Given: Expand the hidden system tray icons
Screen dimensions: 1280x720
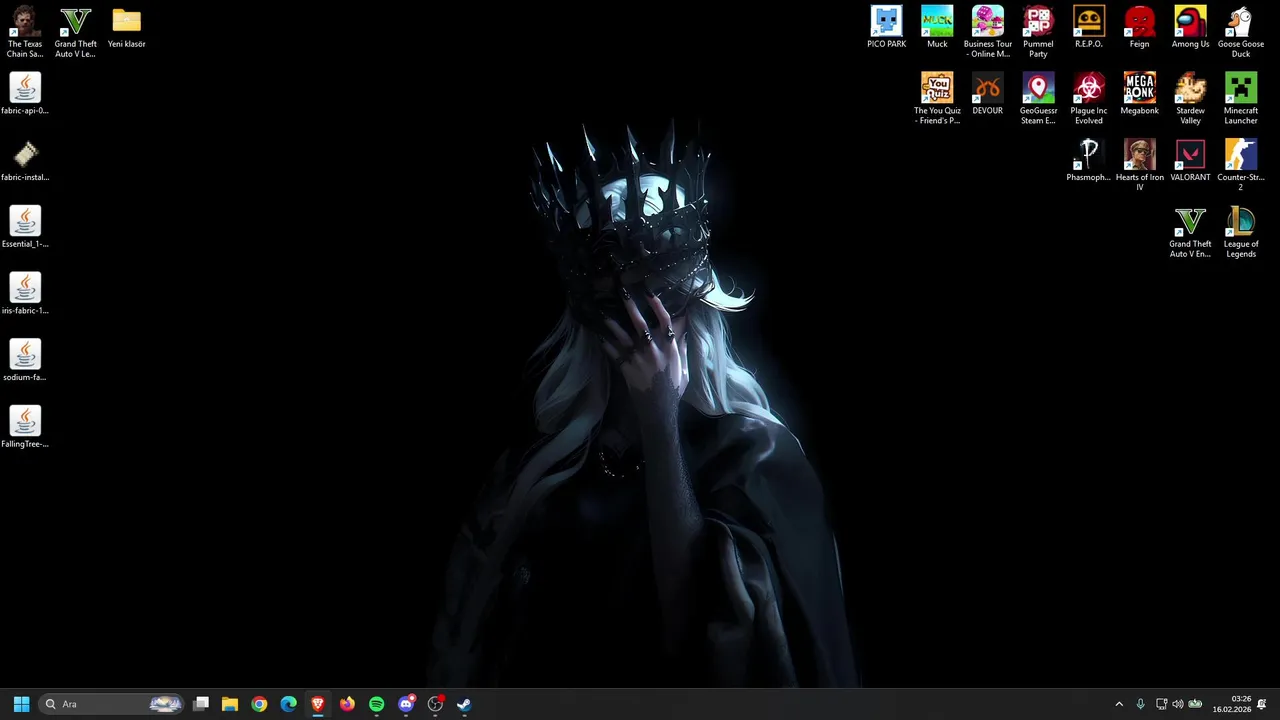Looking at the screenshot, I should (x=1119, y=704).
